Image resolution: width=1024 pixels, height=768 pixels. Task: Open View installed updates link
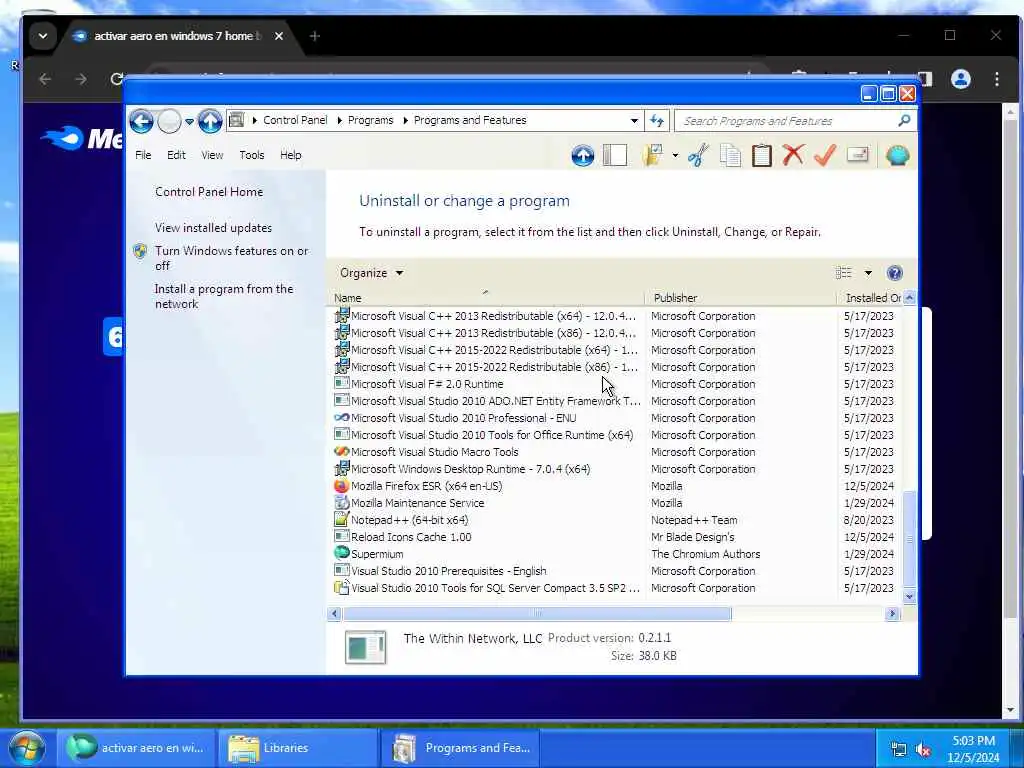(x=214, y=228)
